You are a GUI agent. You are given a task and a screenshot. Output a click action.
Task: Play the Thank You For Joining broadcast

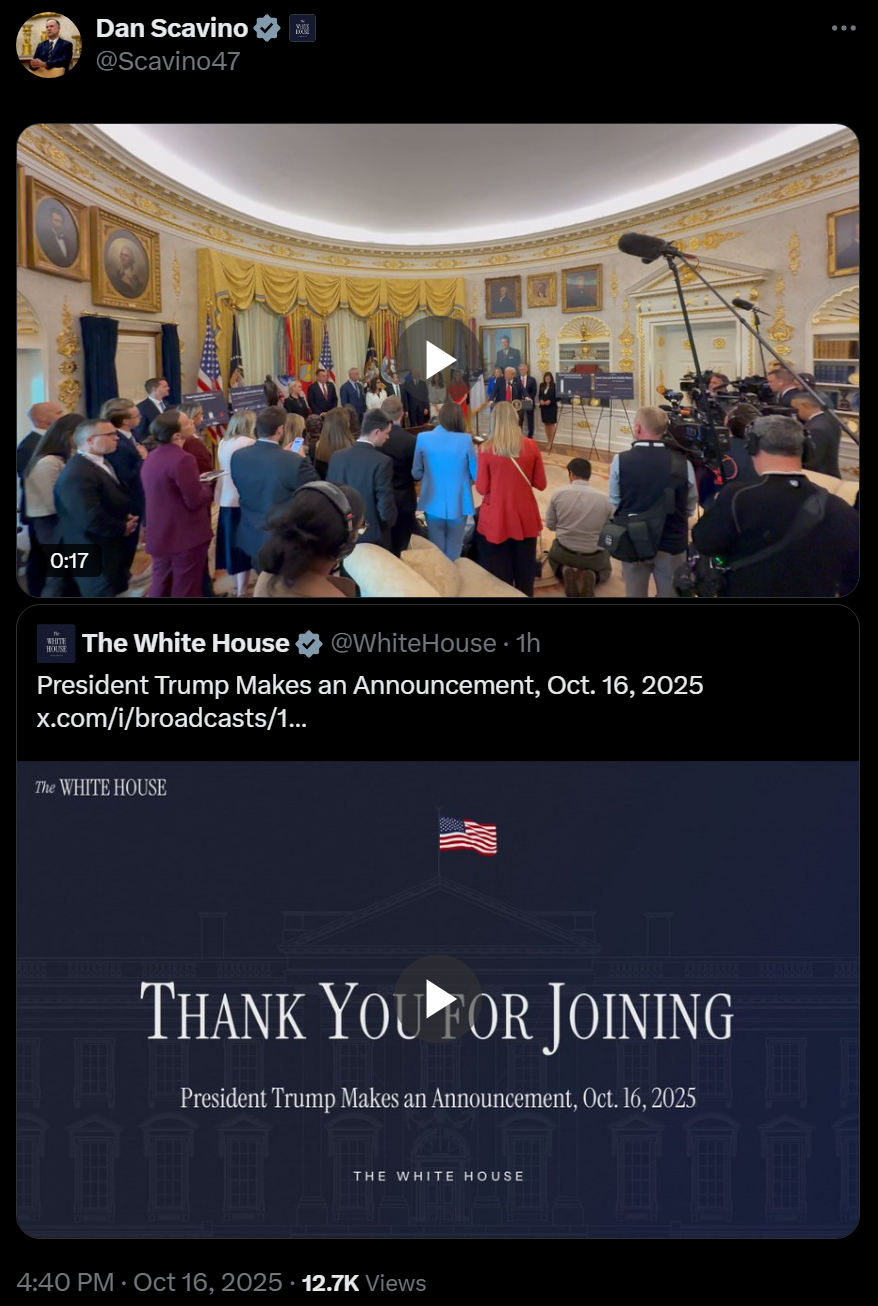(438, 998)
